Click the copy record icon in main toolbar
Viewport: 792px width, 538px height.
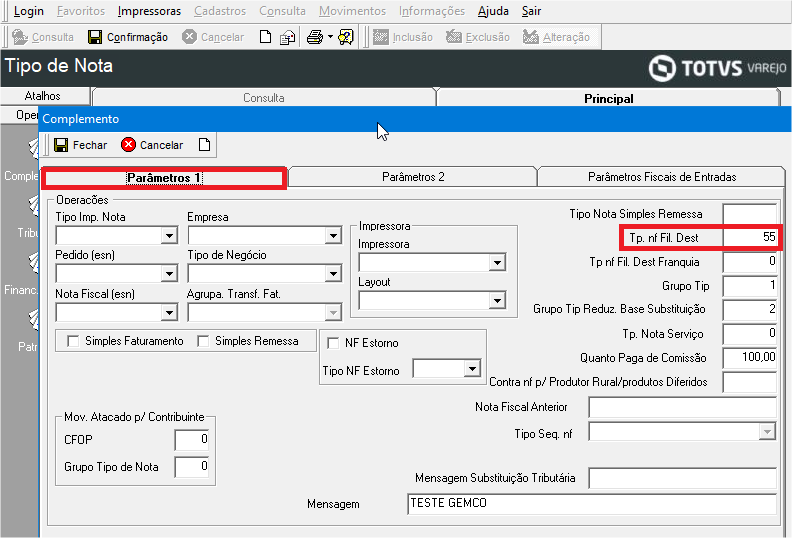[287, 37]
